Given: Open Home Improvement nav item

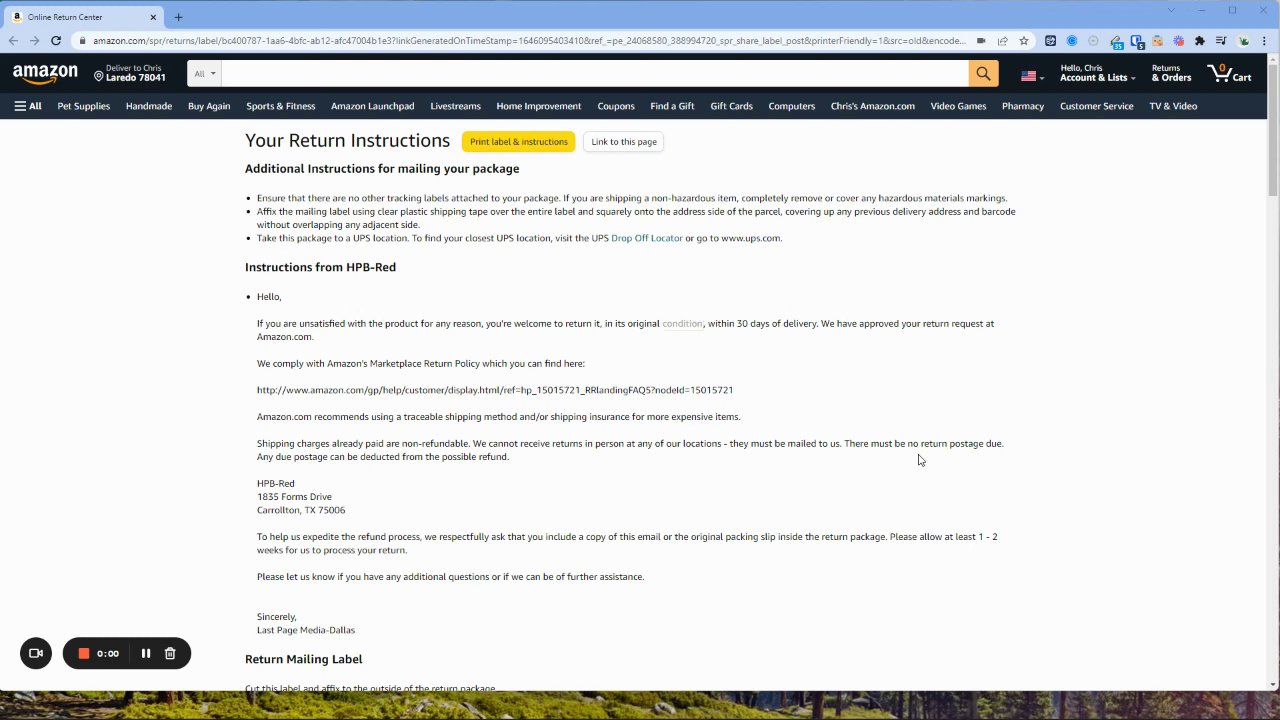Looking at the screenshot, I should (x=539, y=106).
